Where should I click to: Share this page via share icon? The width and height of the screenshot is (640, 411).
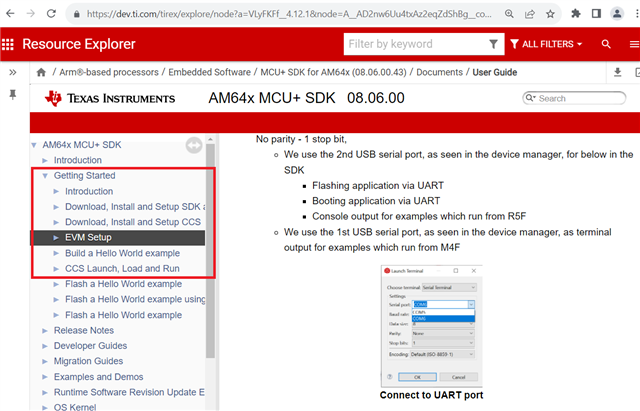(x=530, y=14)
